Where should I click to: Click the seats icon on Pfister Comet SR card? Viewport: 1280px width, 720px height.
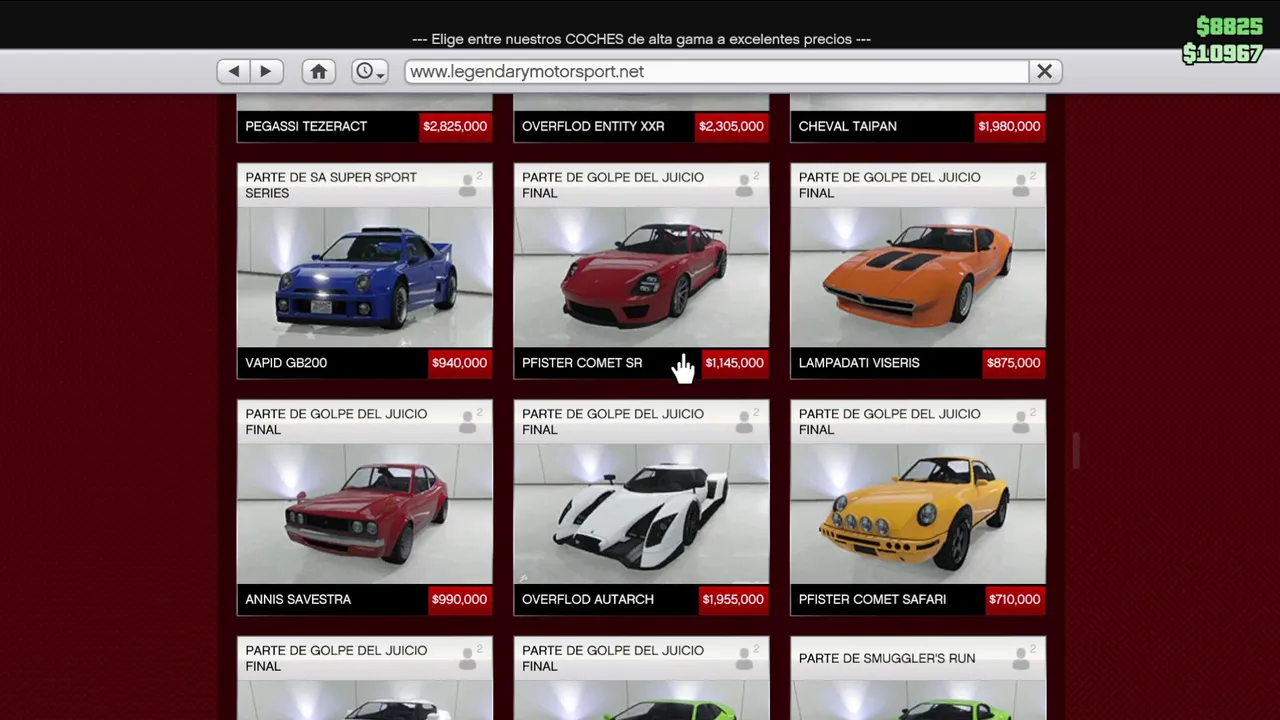[x=746, y=185]
